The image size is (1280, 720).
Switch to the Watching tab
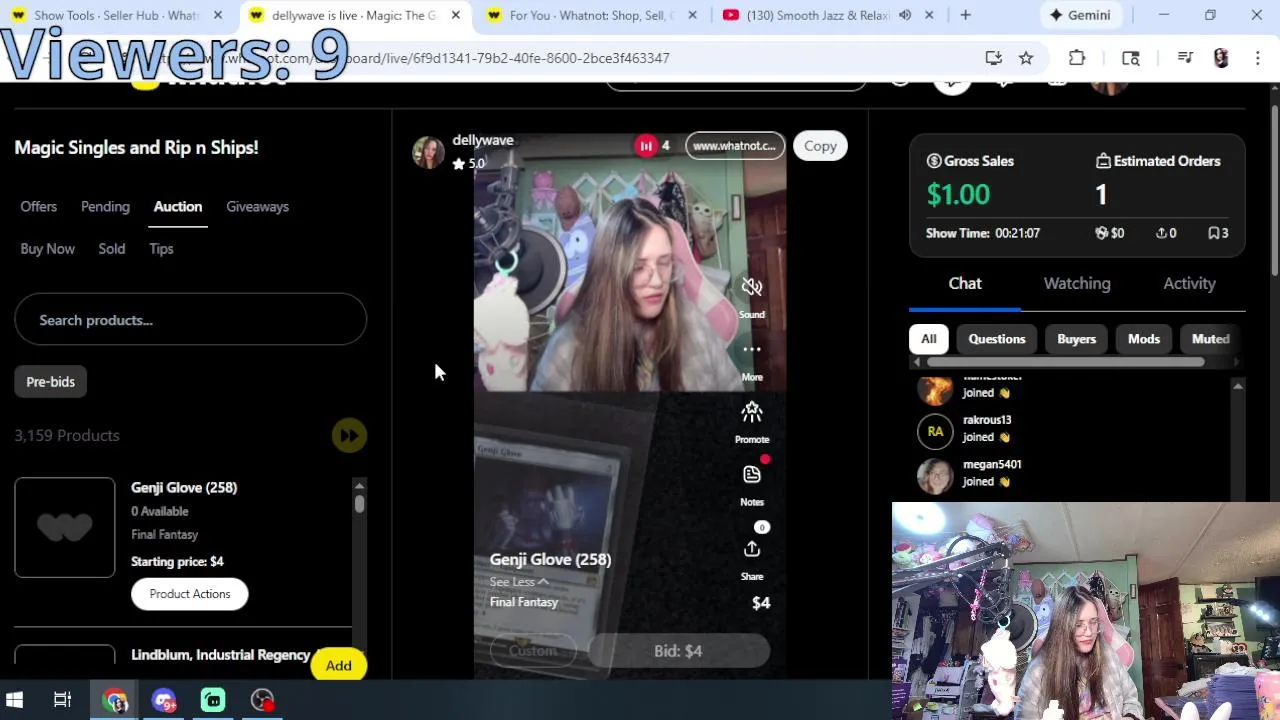click(1077, 283)
